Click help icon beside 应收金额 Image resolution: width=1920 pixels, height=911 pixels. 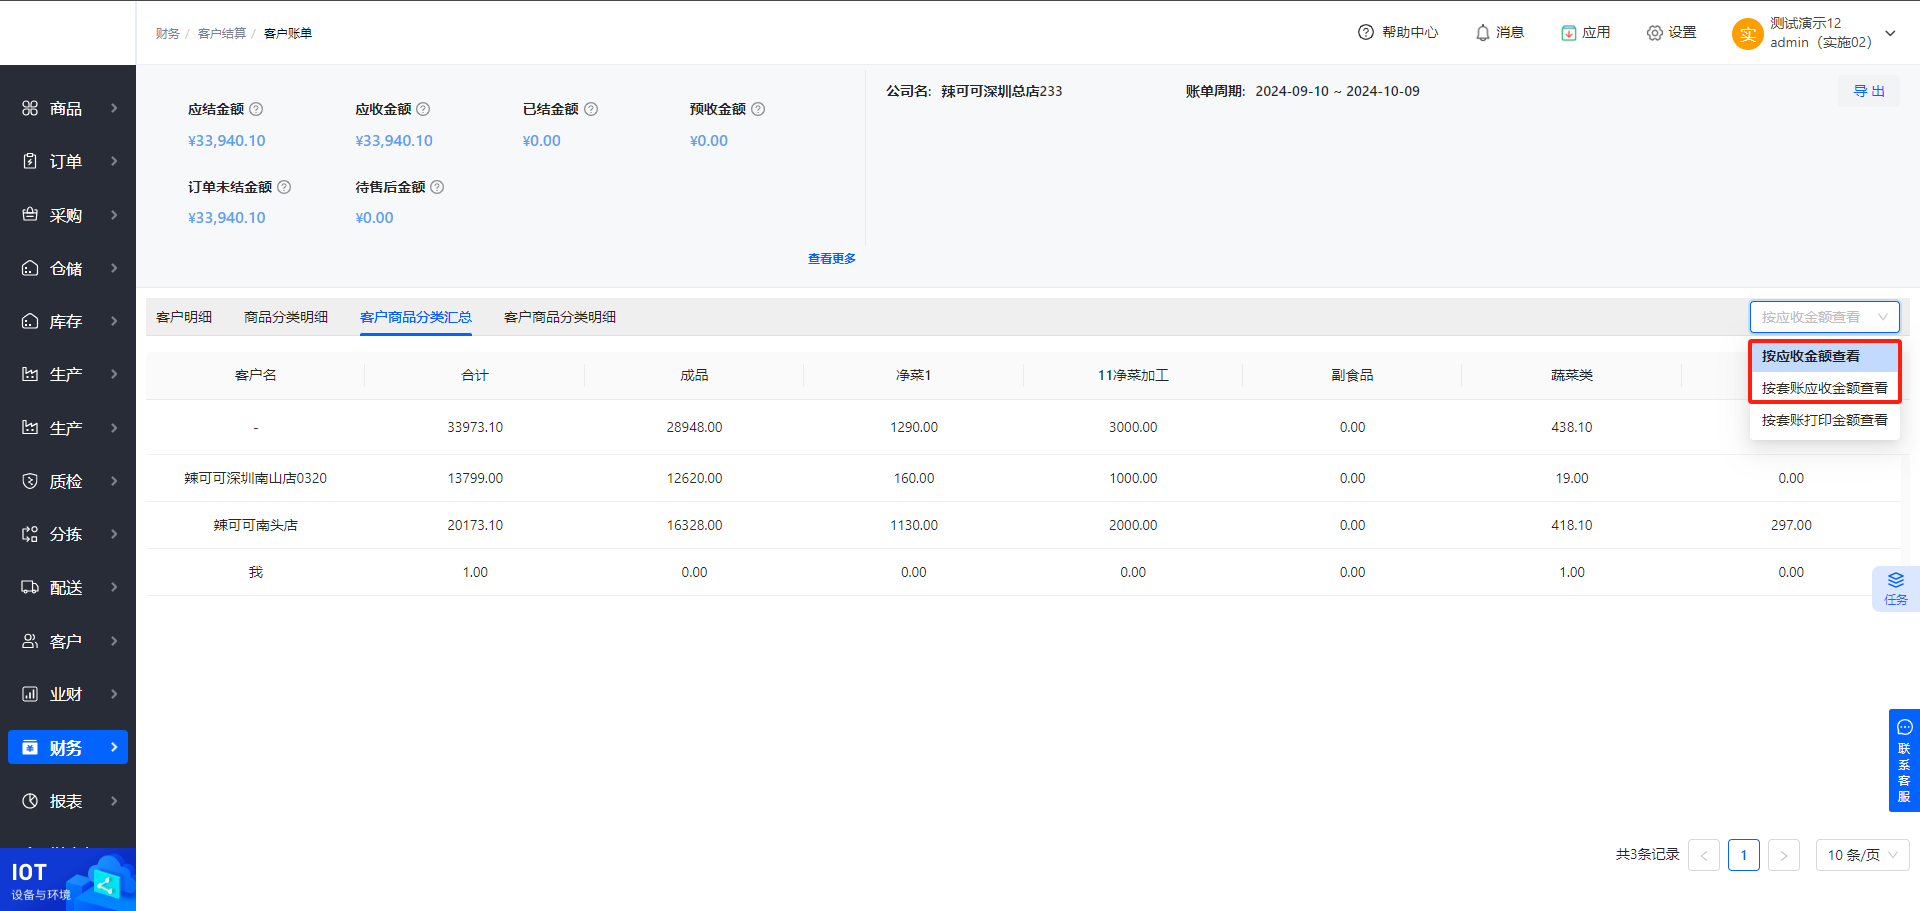[423, 109]
